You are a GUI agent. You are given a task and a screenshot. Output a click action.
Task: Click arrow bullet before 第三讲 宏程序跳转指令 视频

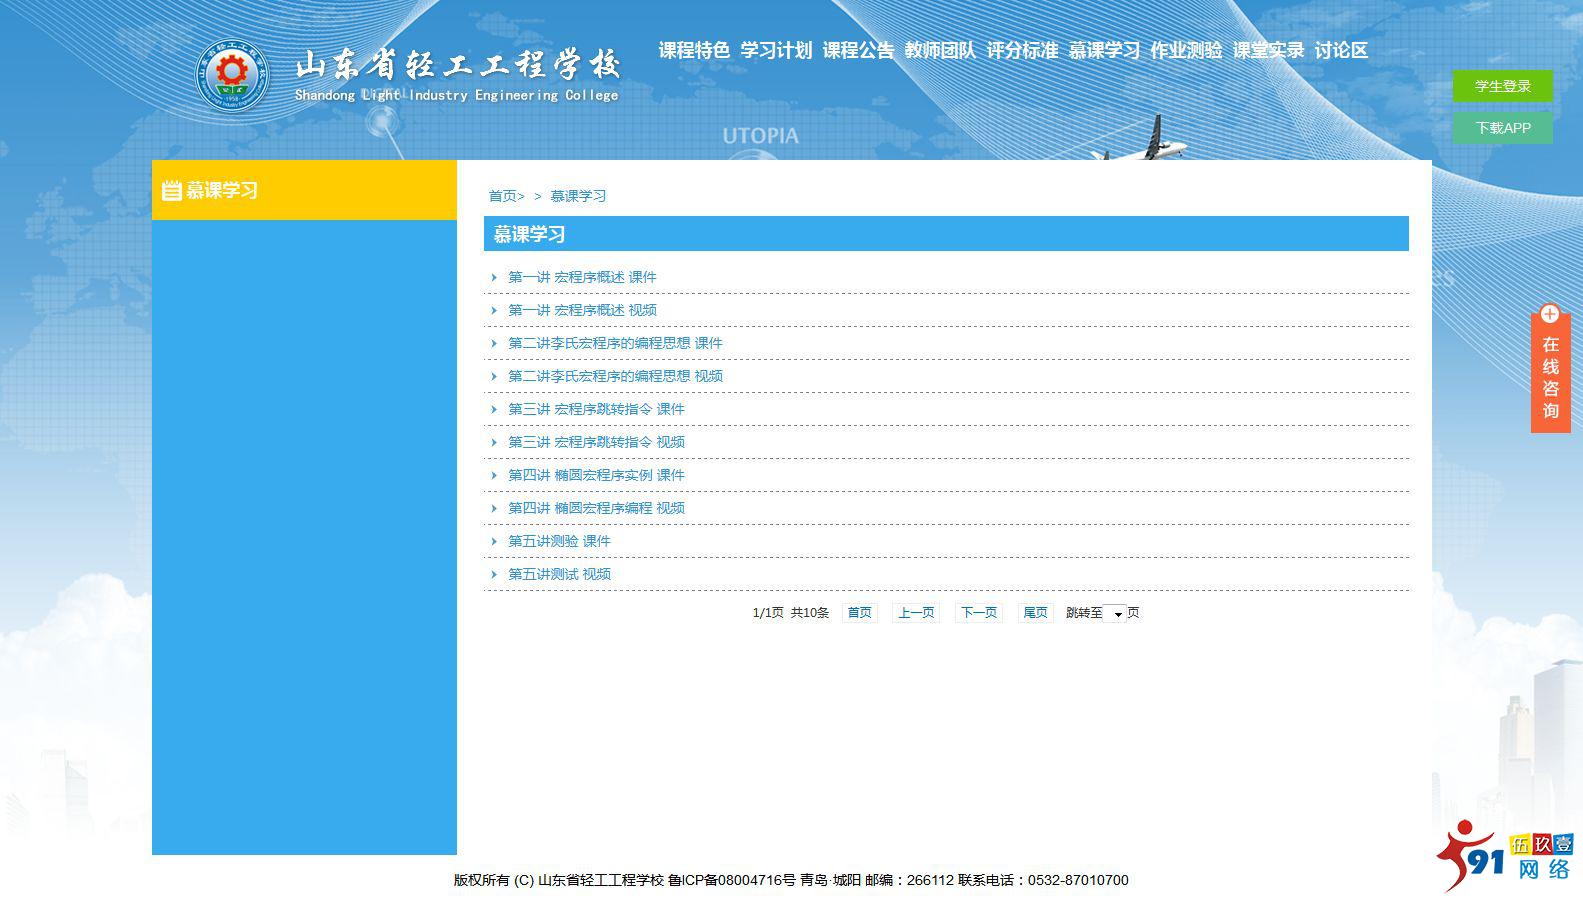pyautogui.click(x=494, y=442)
